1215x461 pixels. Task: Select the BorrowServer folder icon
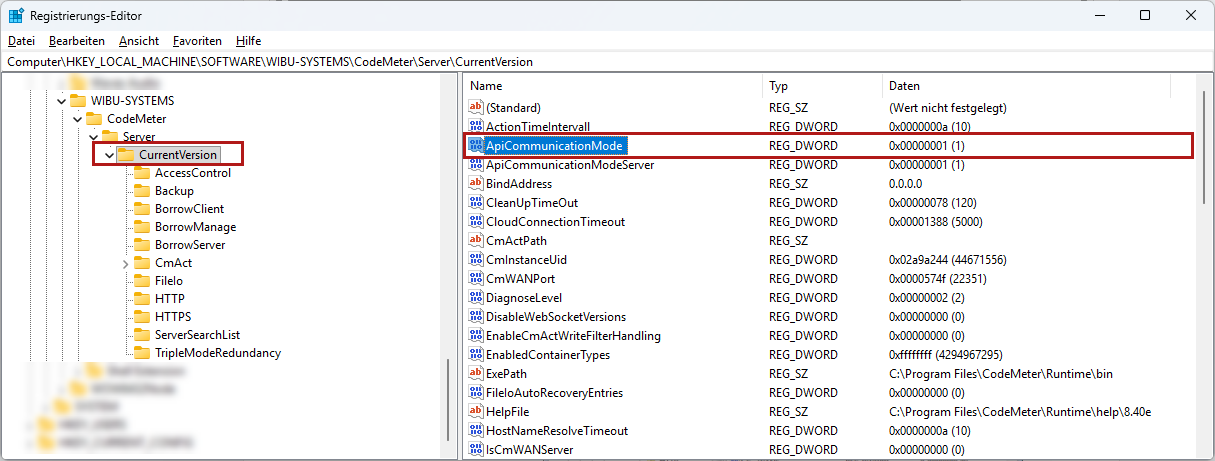142,245
